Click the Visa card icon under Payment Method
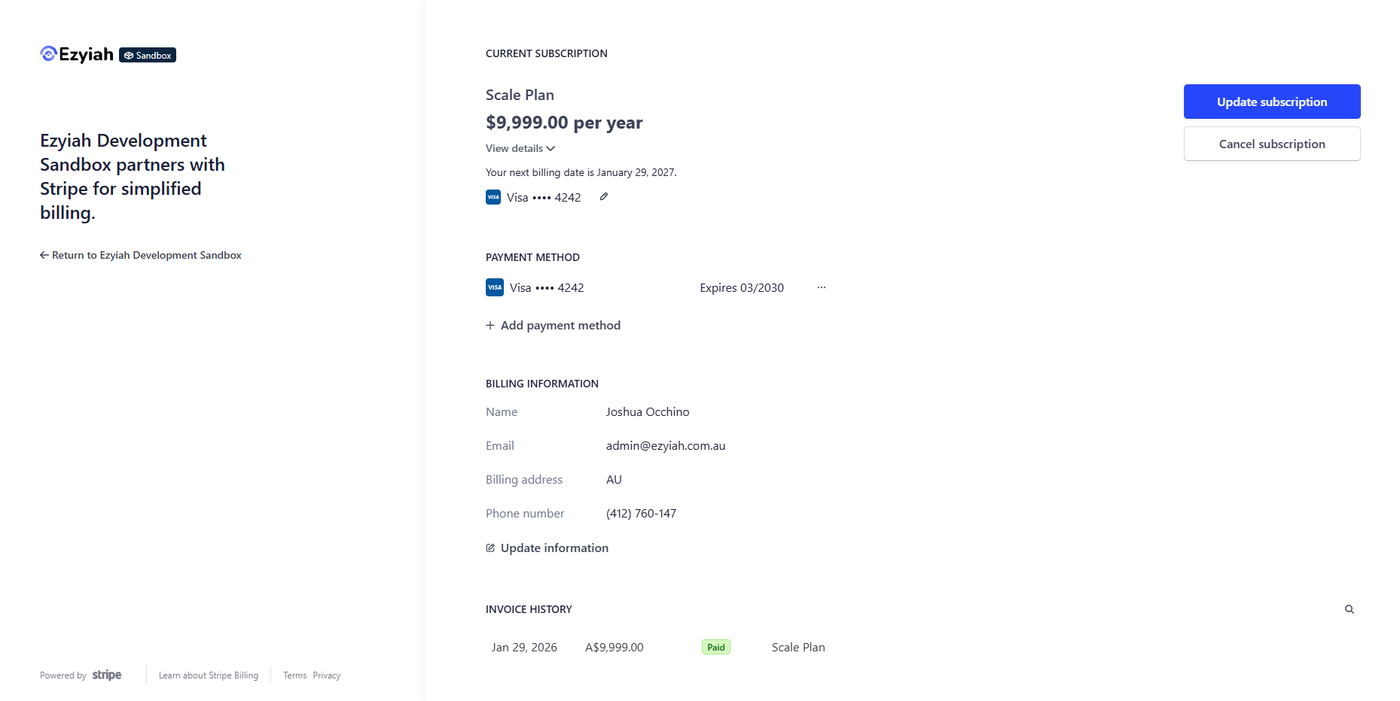This screenshot has height=701, width=1400. (494, 288)
